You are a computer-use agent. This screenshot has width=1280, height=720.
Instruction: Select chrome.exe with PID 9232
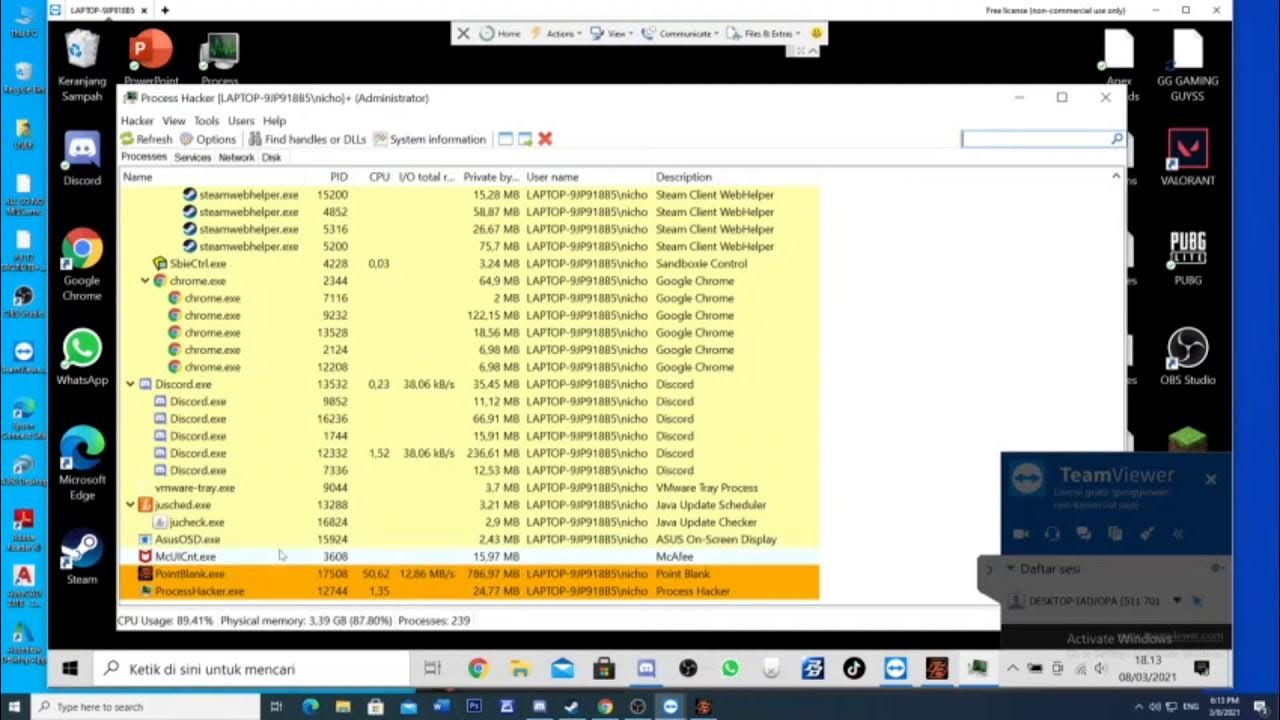469,315
